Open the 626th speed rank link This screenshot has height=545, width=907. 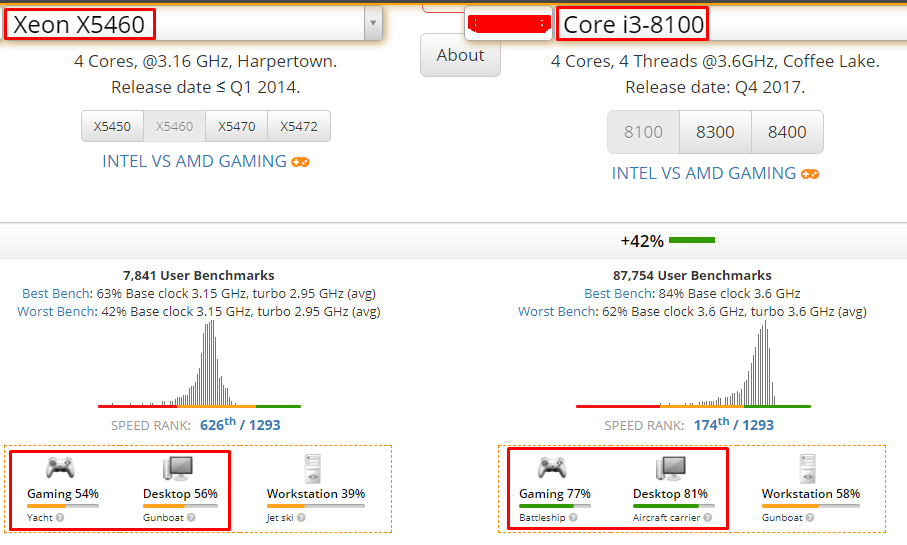[240, 425]
